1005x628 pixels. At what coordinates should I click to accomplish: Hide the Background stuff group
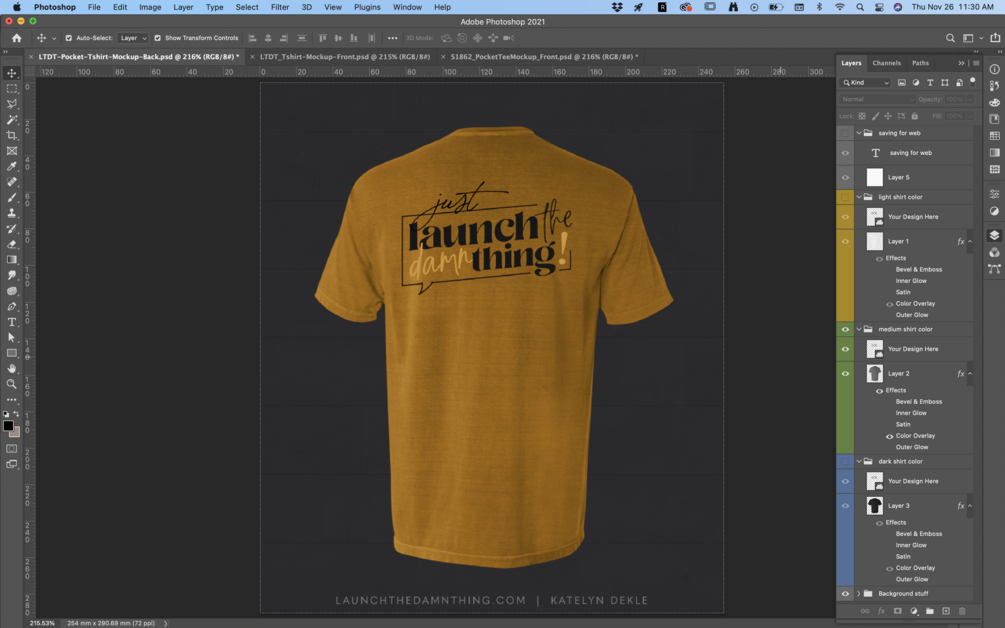pyautogui.click(x=845, y=594)
